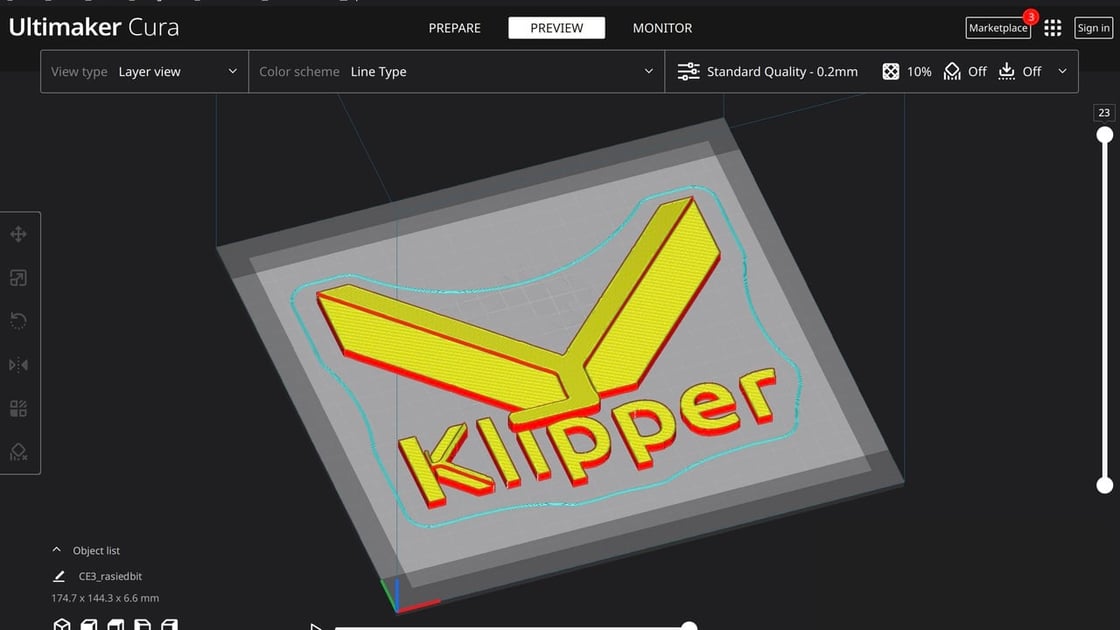Switch to the PREPARE tab

(454, 27)
